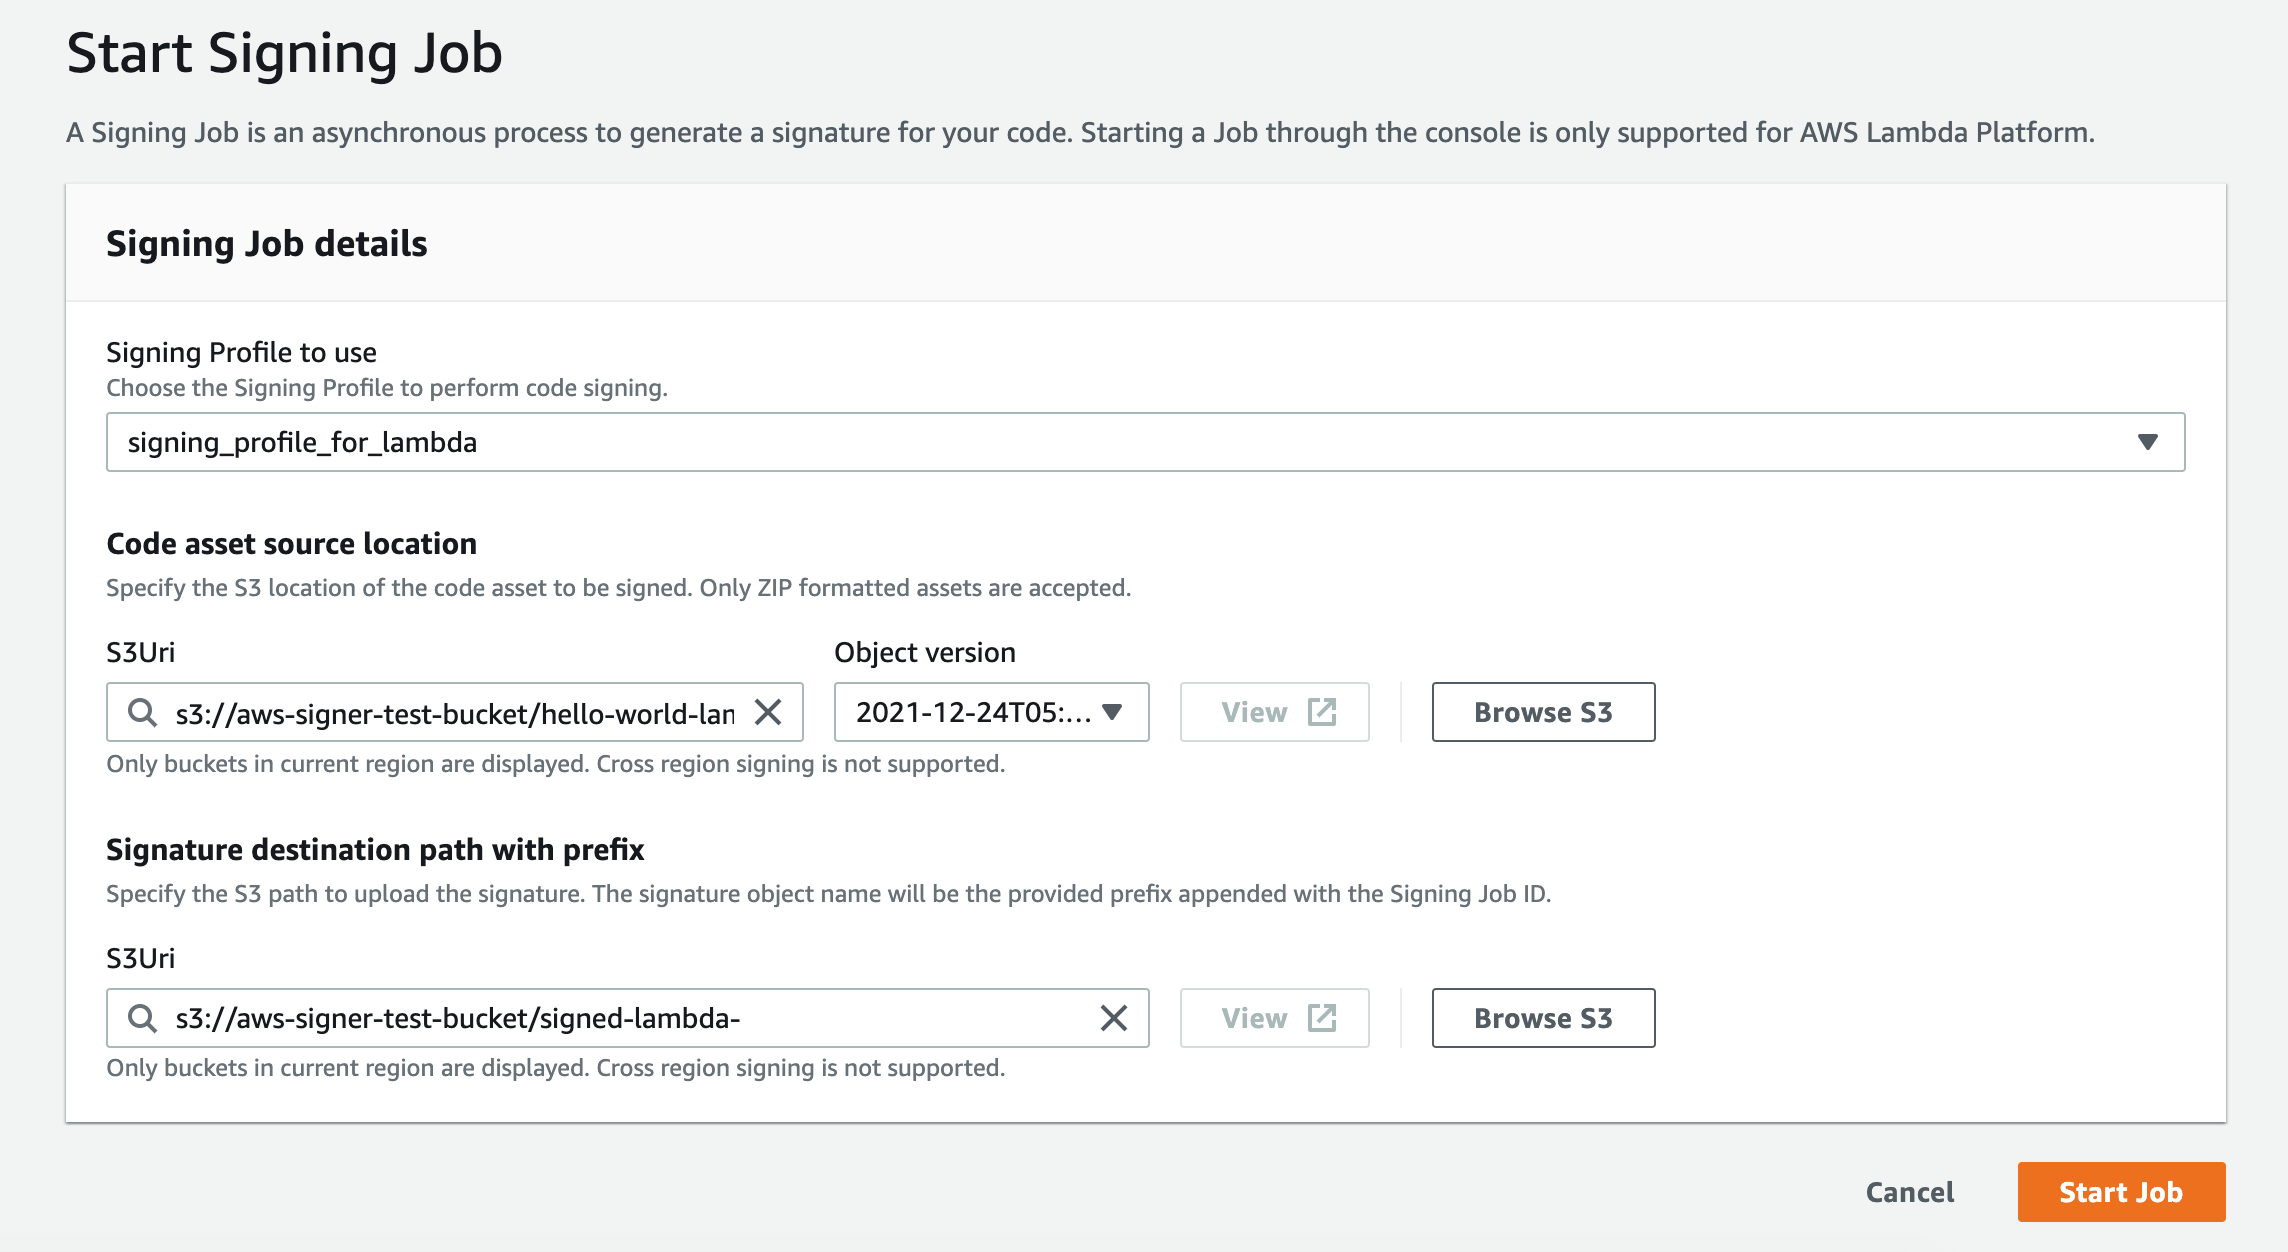Click the destination S3Uri text field
The height and width of the screenshot is (1252, 2288).
pos(600,1018)
